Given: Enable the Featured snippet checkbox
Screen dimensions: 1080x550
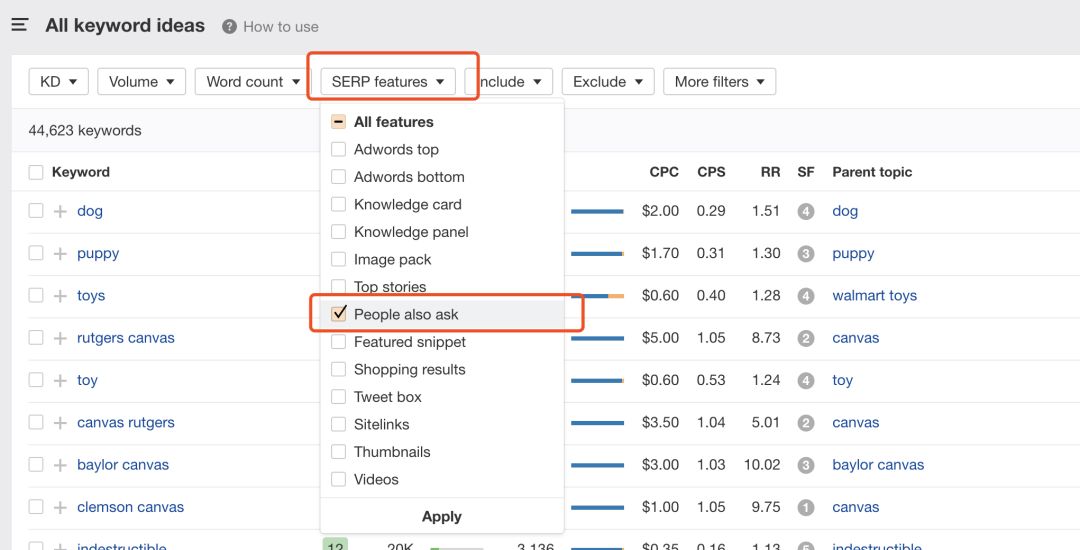Looking at the screenshot, I should 339,342.
